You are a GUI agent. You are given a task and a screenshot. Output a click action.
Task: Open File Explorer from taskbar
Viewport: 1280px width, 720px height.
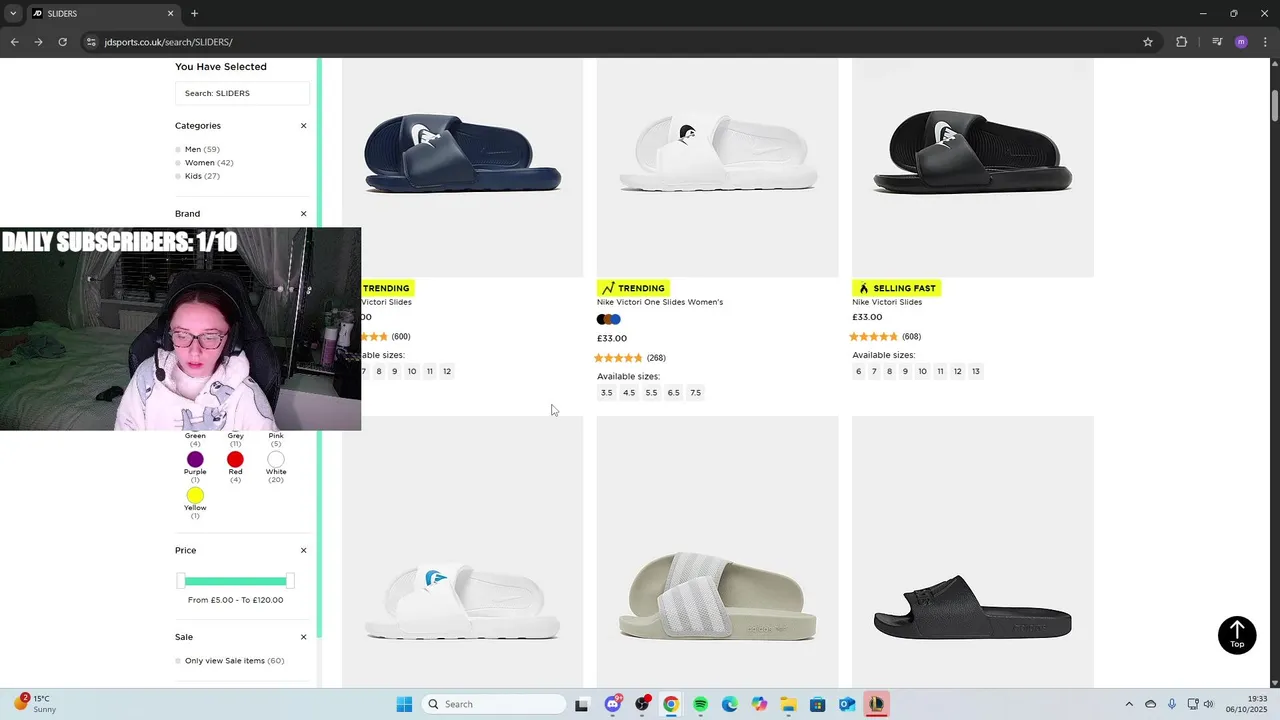point(788,704)
